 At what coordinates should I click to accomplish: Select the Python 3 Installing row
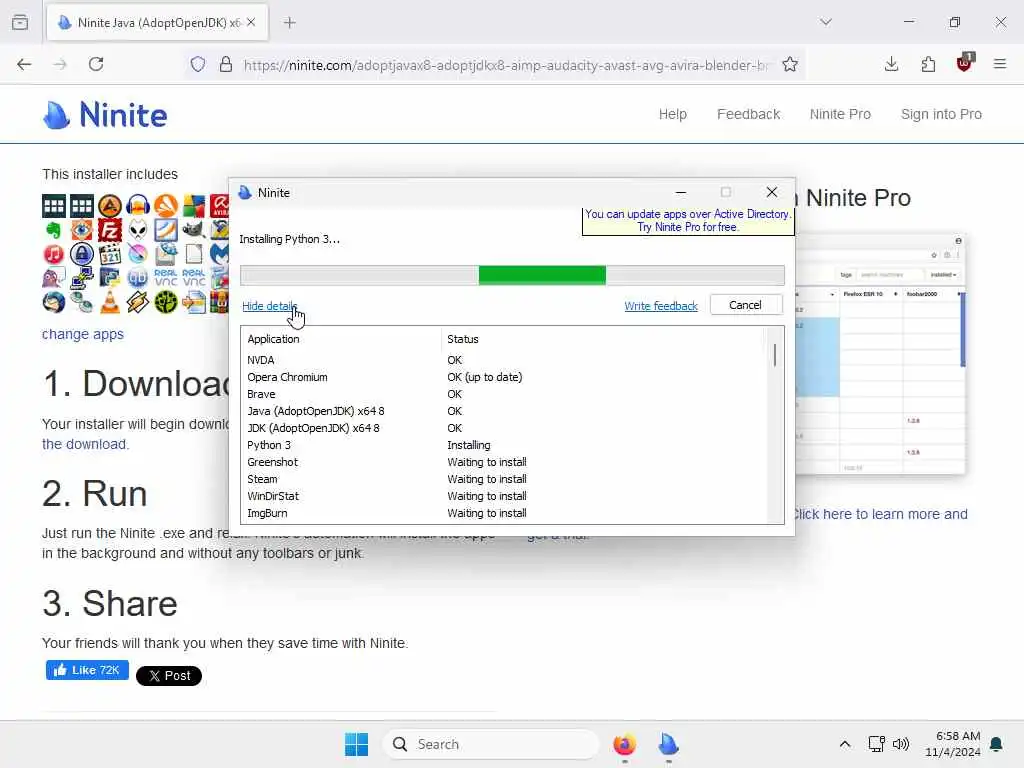pos(503,445)
